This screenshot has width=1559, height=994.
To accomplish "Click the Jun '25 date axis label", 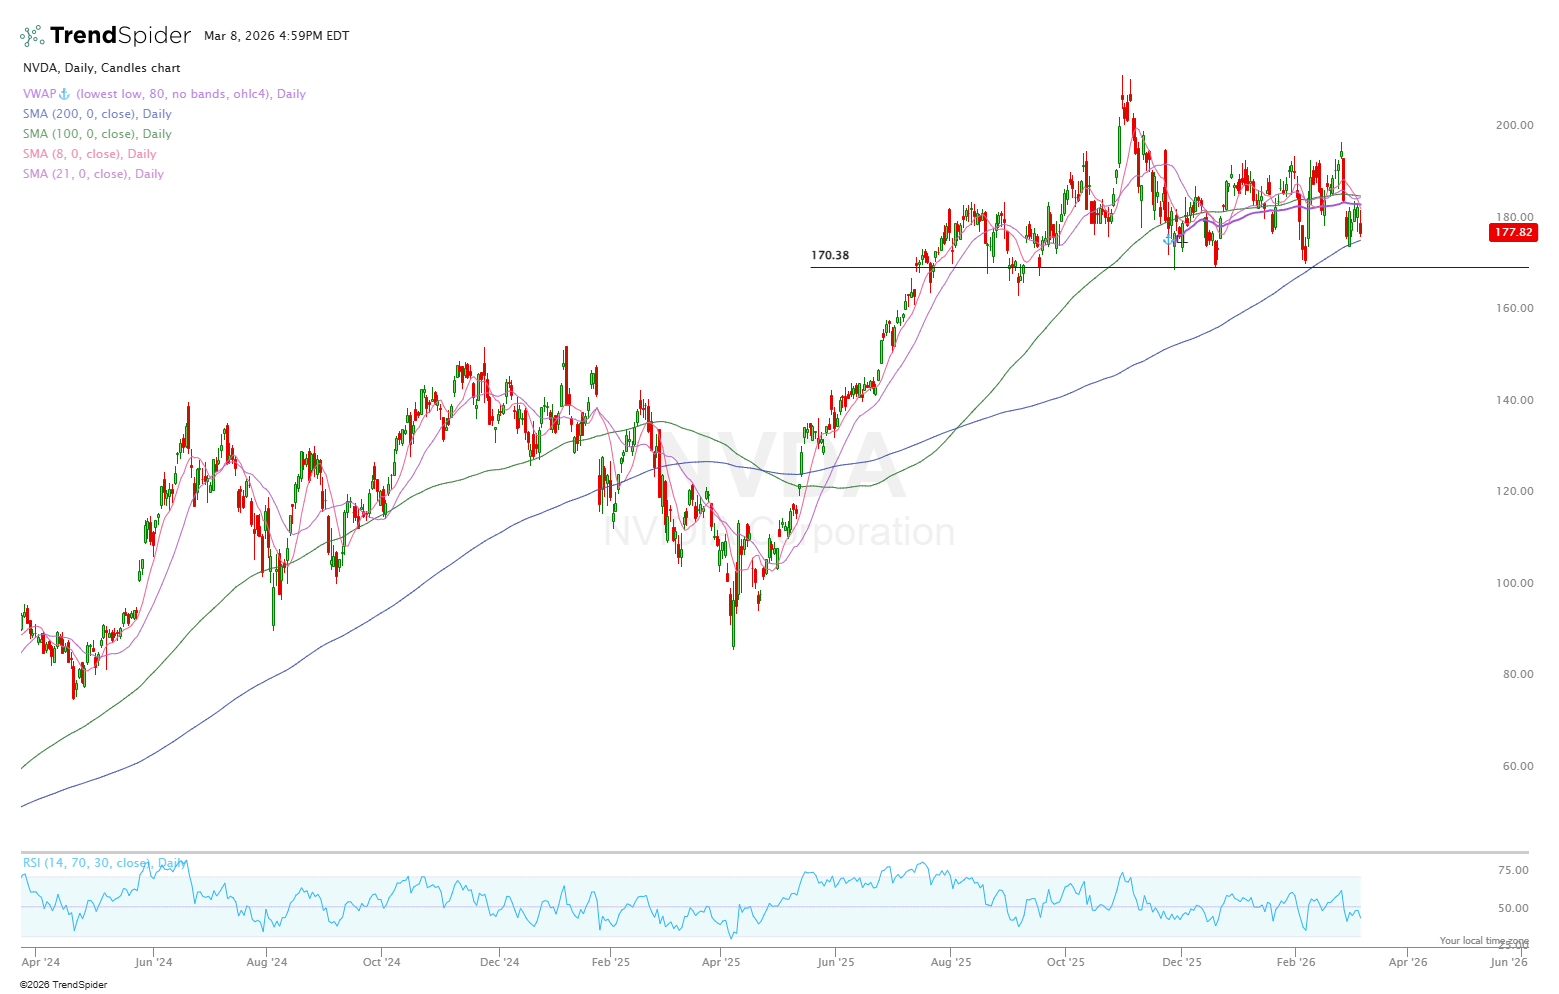I will [x=835, y=962].
